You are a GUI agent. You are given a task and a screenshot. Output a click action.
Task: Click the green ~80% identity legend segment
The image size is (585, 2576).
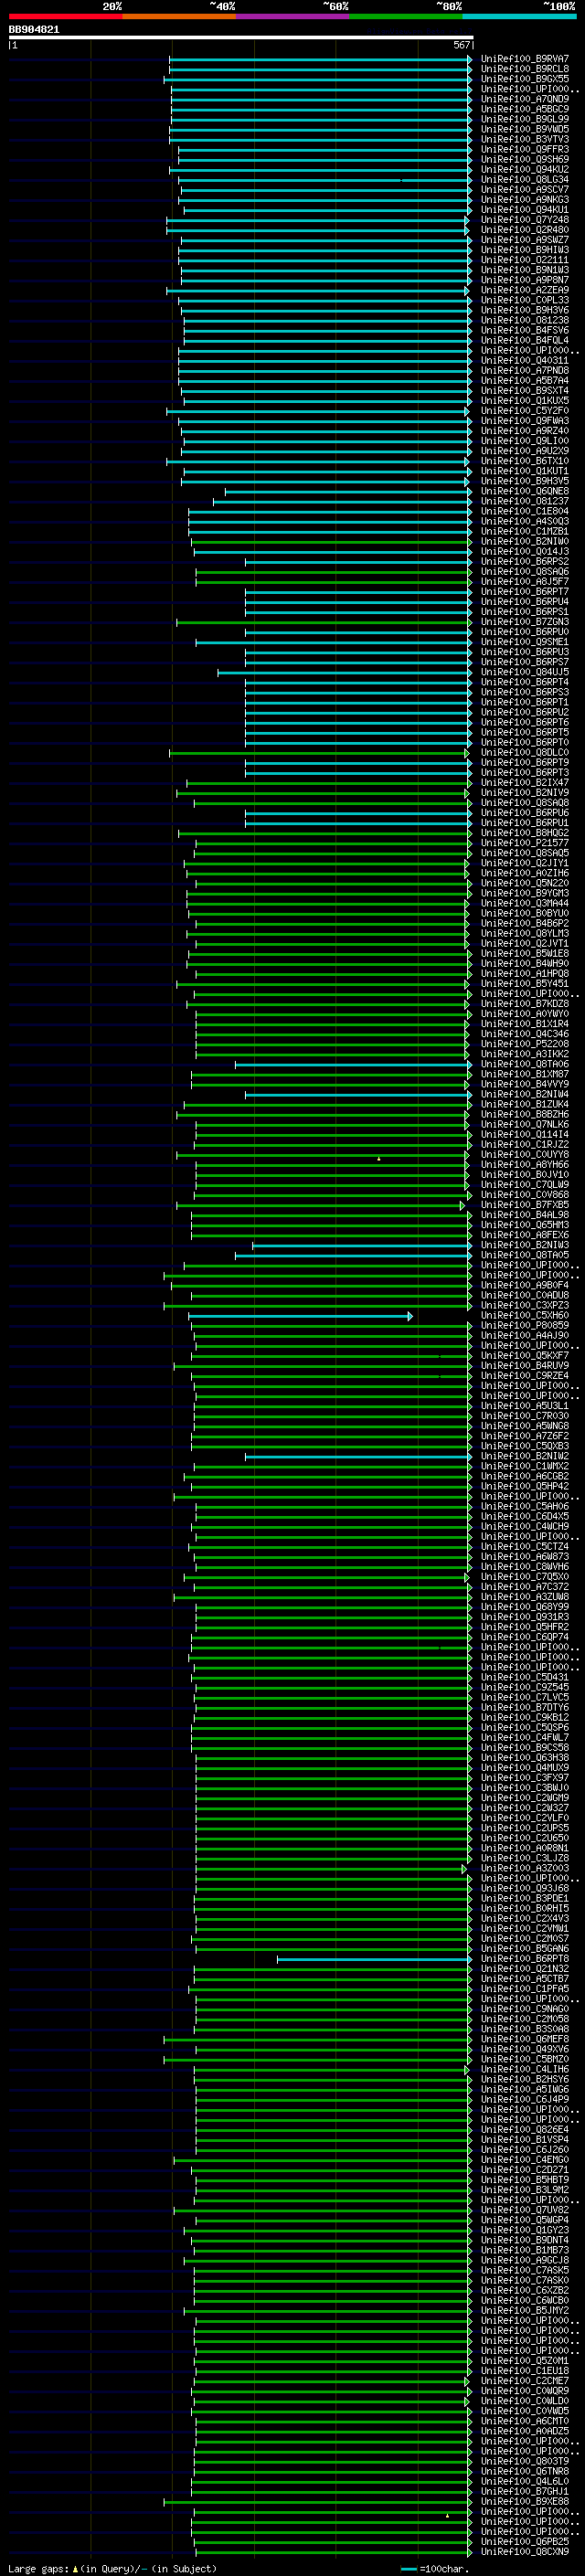coord(406,17)
